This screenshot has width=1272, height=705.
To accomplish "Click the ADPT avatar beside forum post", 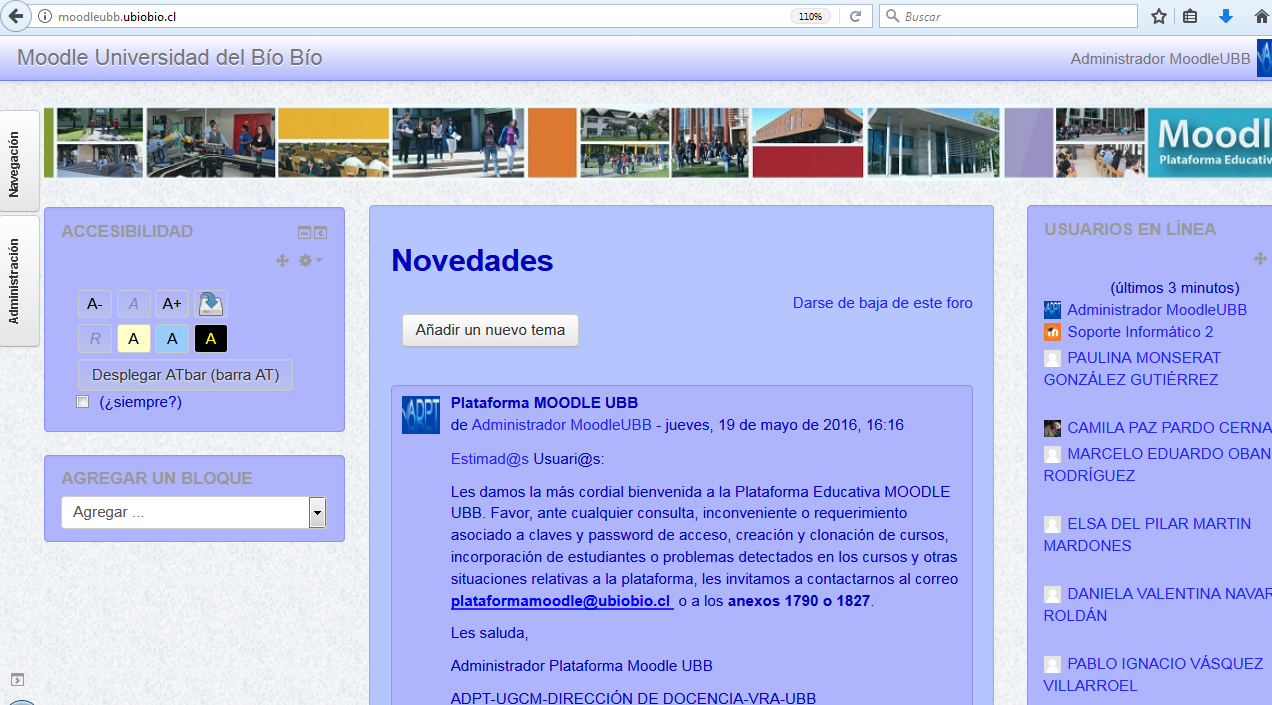I will click(x=421, y=415).
